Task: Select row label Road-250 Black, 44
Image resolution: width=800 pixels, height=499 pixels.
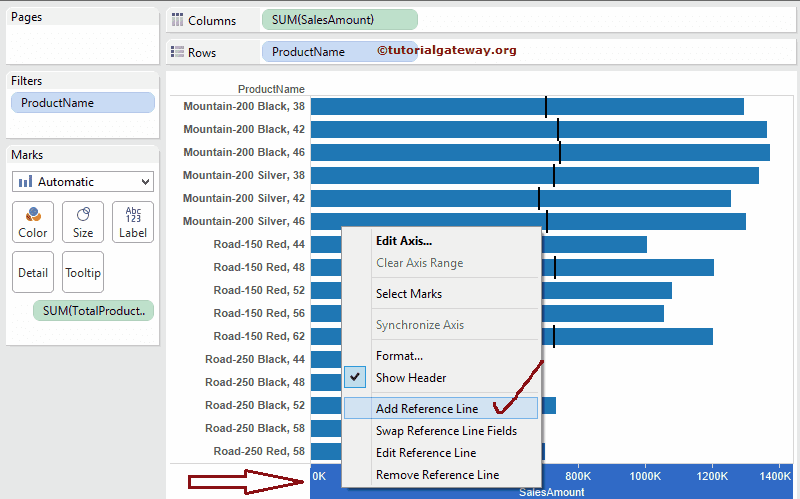Action: tap(255, 359)
